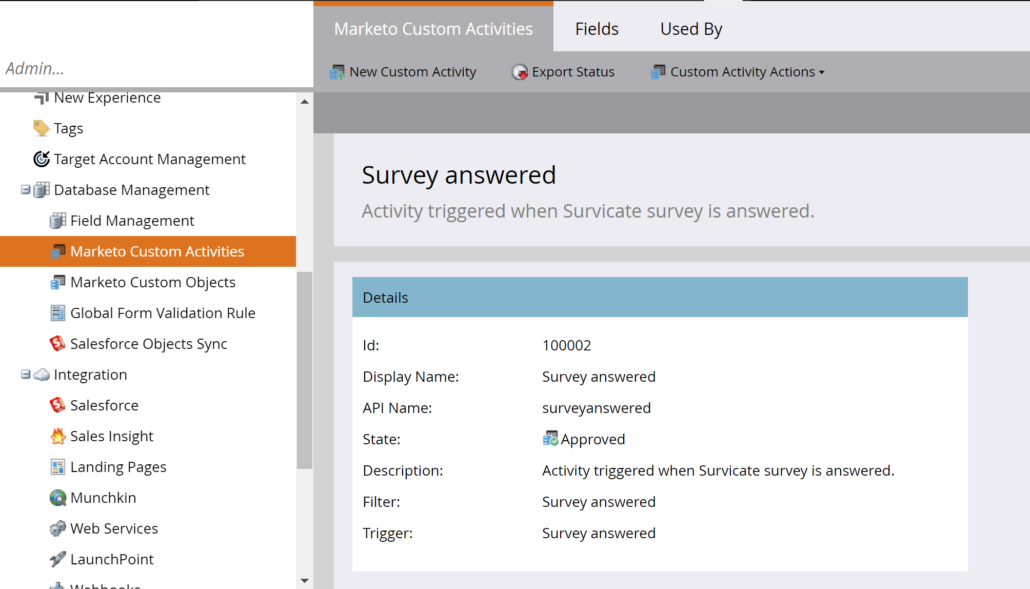Click the Custom Activity Actions icon
Image resolution: width=1030 pixels, height=589 pixels.
coord(658,72)
